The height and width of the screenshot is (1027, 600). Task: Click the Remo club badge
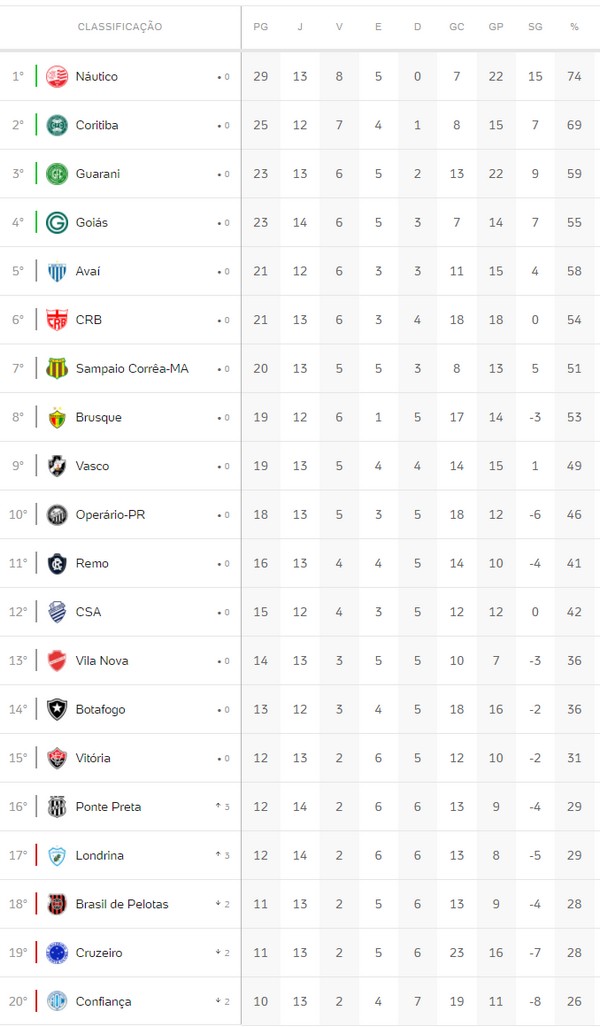point(56,563)
